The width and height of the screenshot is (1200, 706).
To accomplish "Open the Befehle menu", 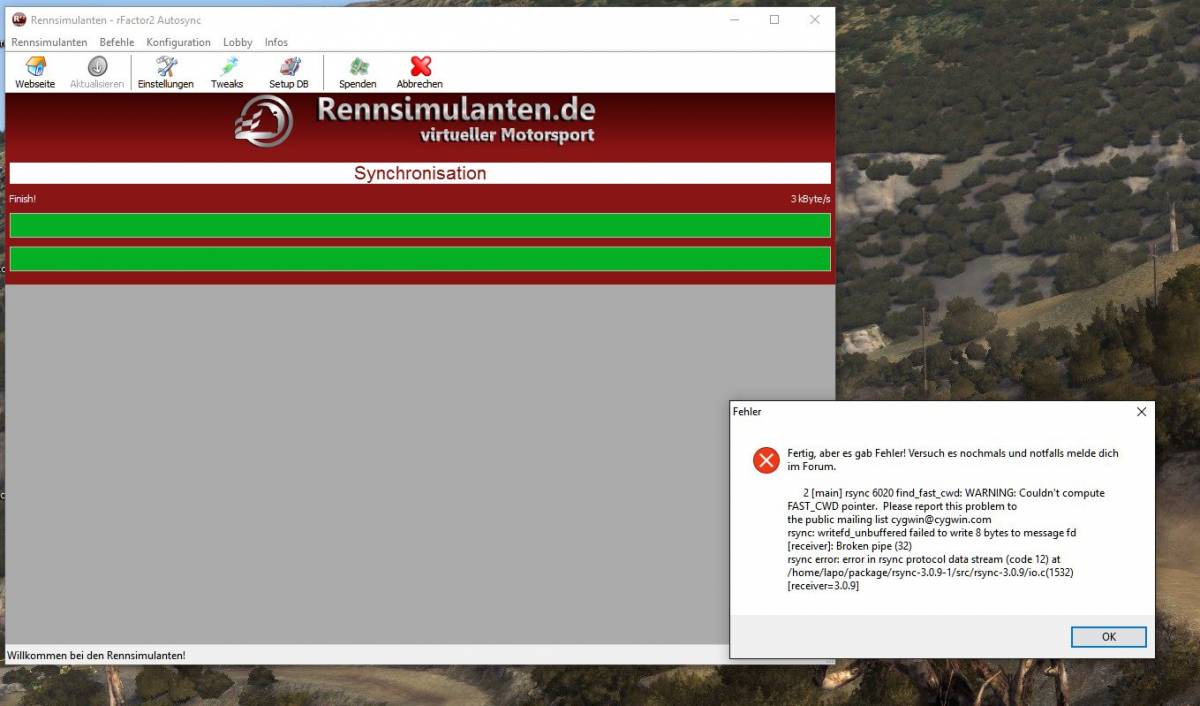I will point(117,42).
